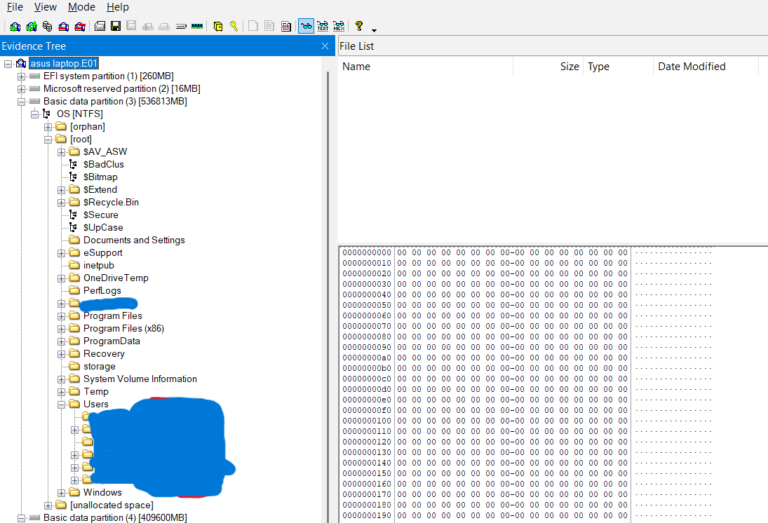The width and height of the screenshot is (768, 523).
Task: Expand the System Volume Information node
Action: 61,380
